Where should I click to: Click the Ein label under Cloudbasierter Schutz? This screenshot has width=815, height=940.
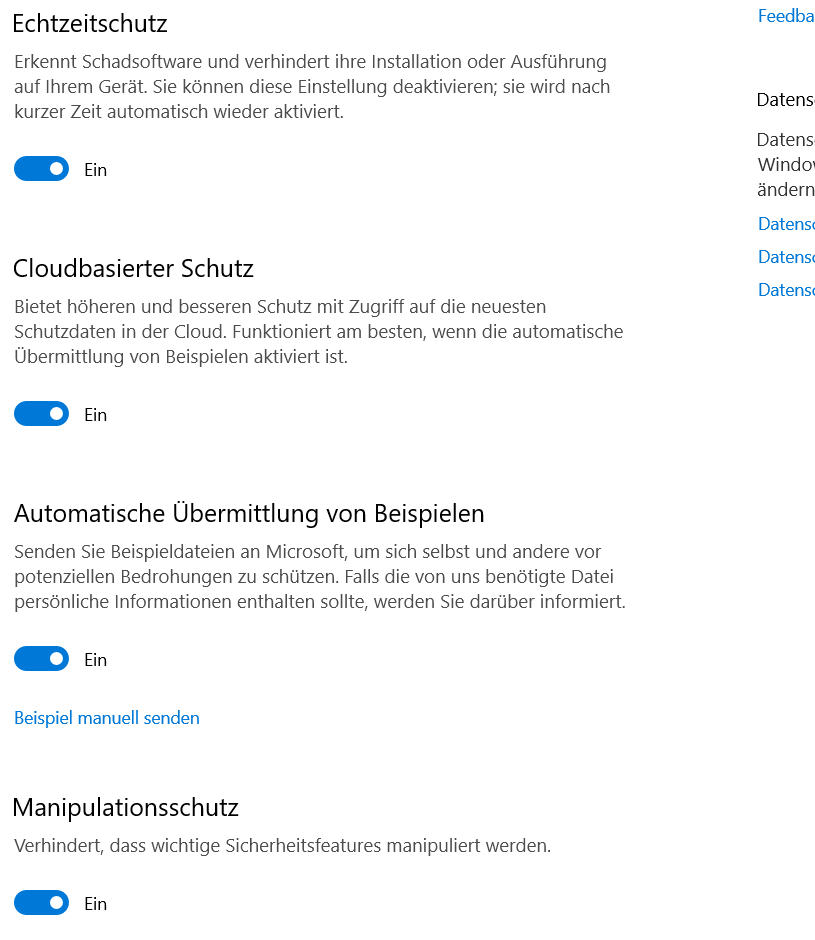[95, 415]
